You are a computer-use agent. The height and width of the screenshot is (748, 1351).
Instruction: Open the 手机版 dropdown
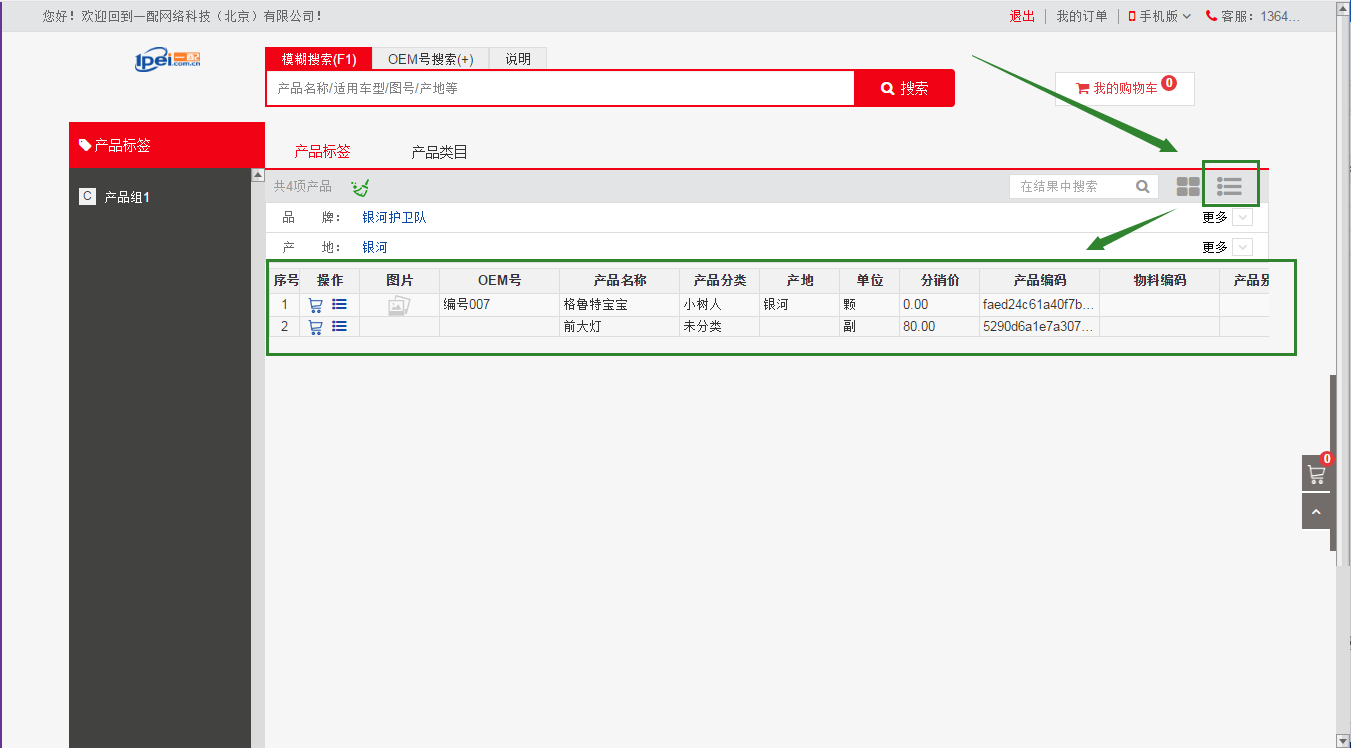point(1160,16)
